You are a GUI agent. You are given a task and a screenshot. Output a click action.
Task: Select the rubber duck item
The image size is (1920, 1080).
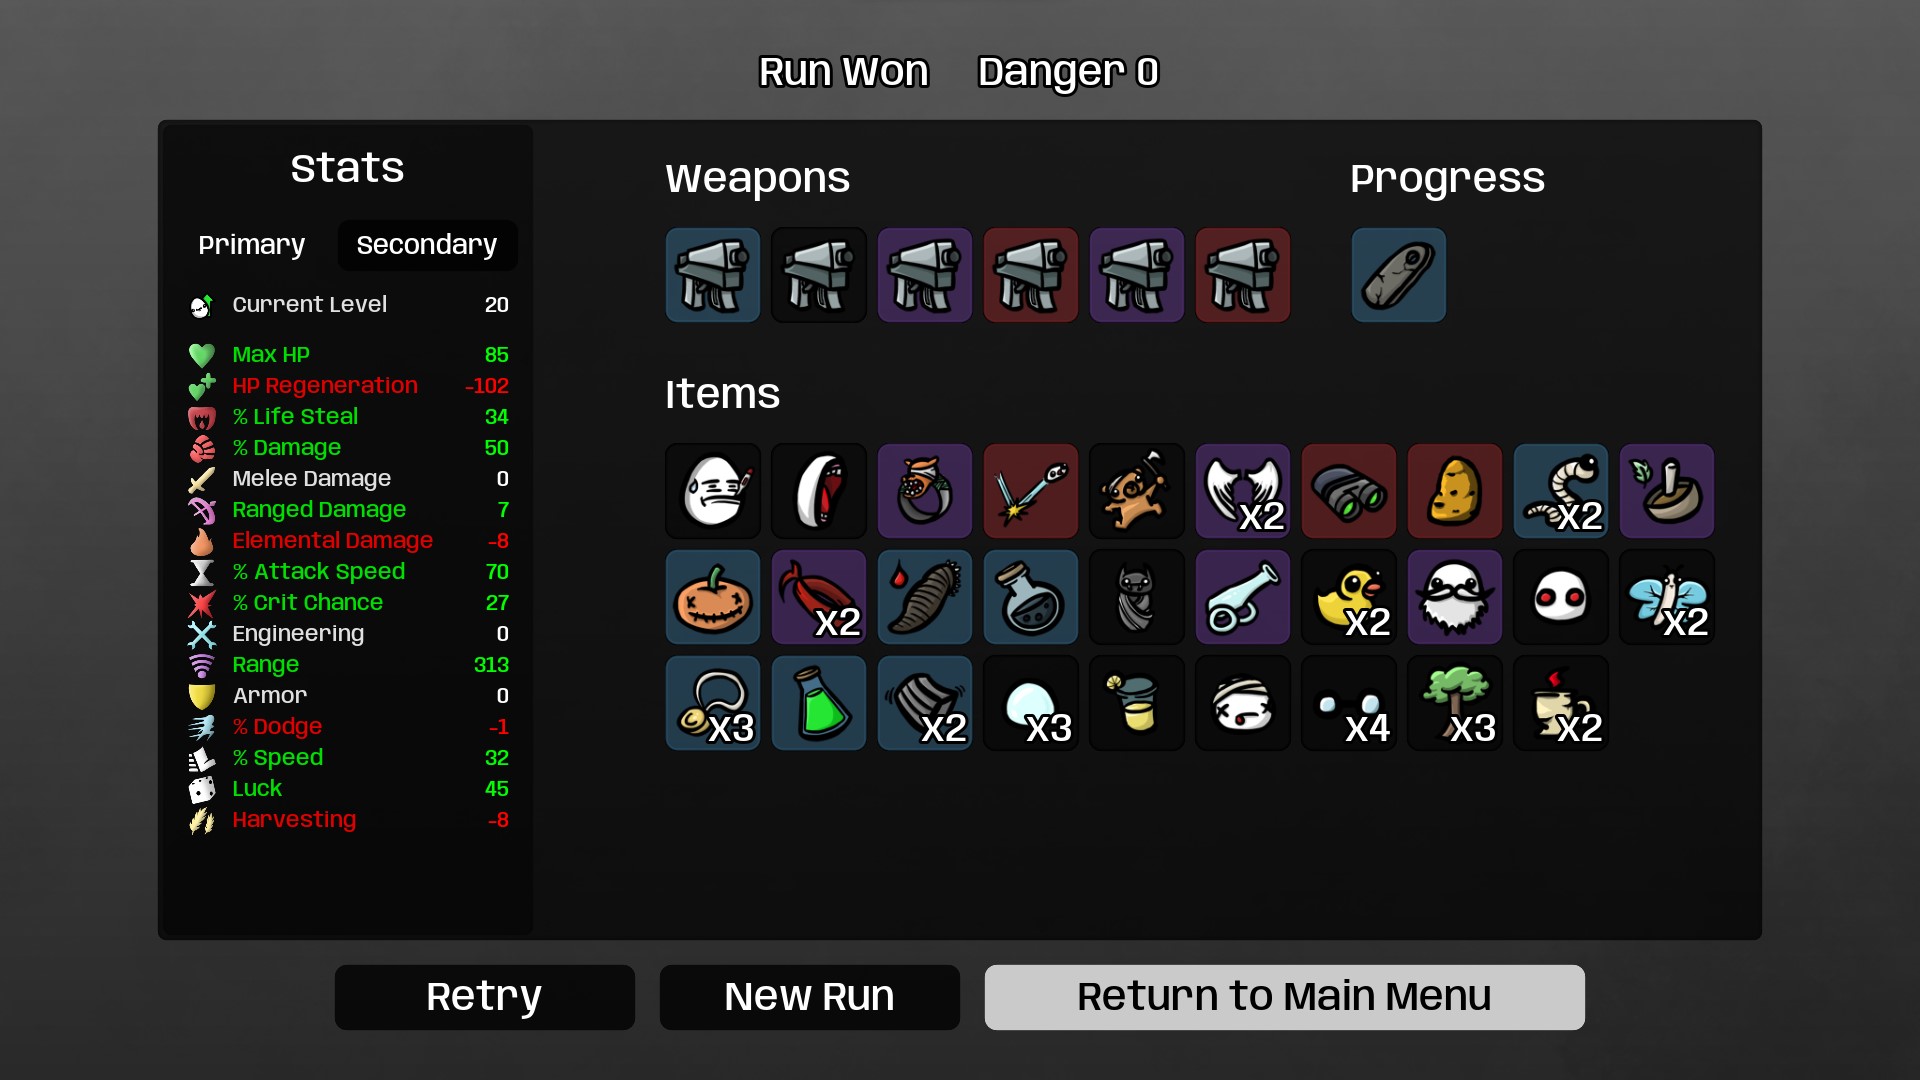(1349, 597)
